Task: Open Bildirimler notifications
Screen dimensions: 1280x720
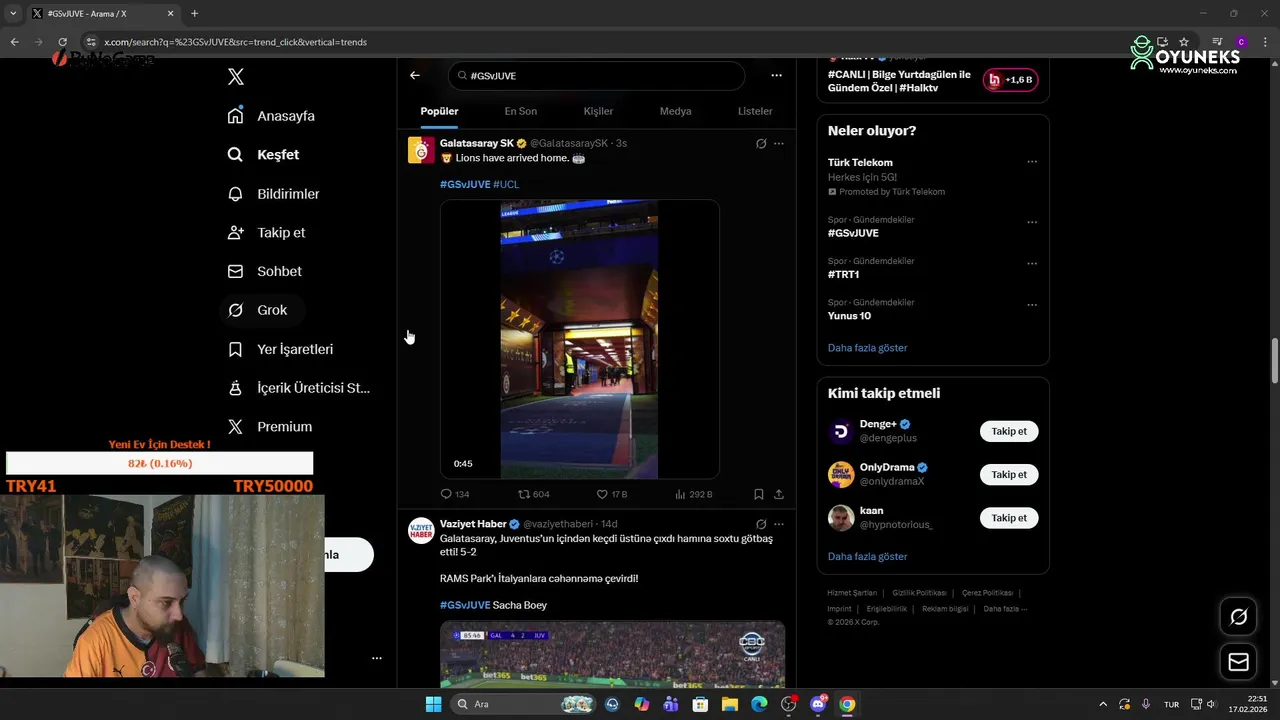Action: [x=273, y=194]
